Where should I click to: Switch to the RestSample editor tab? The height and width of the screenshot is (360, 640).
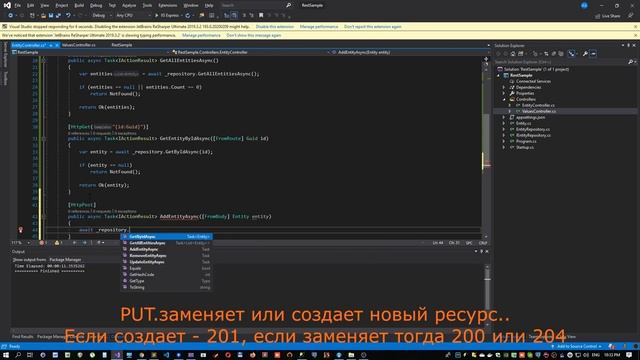[122, 45]
